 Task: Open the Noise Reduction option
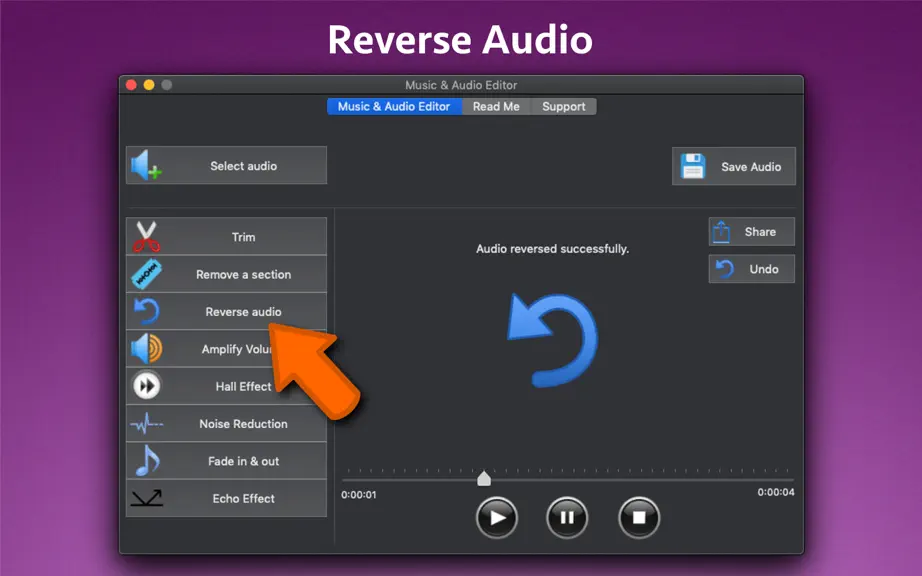coord(226,423)
